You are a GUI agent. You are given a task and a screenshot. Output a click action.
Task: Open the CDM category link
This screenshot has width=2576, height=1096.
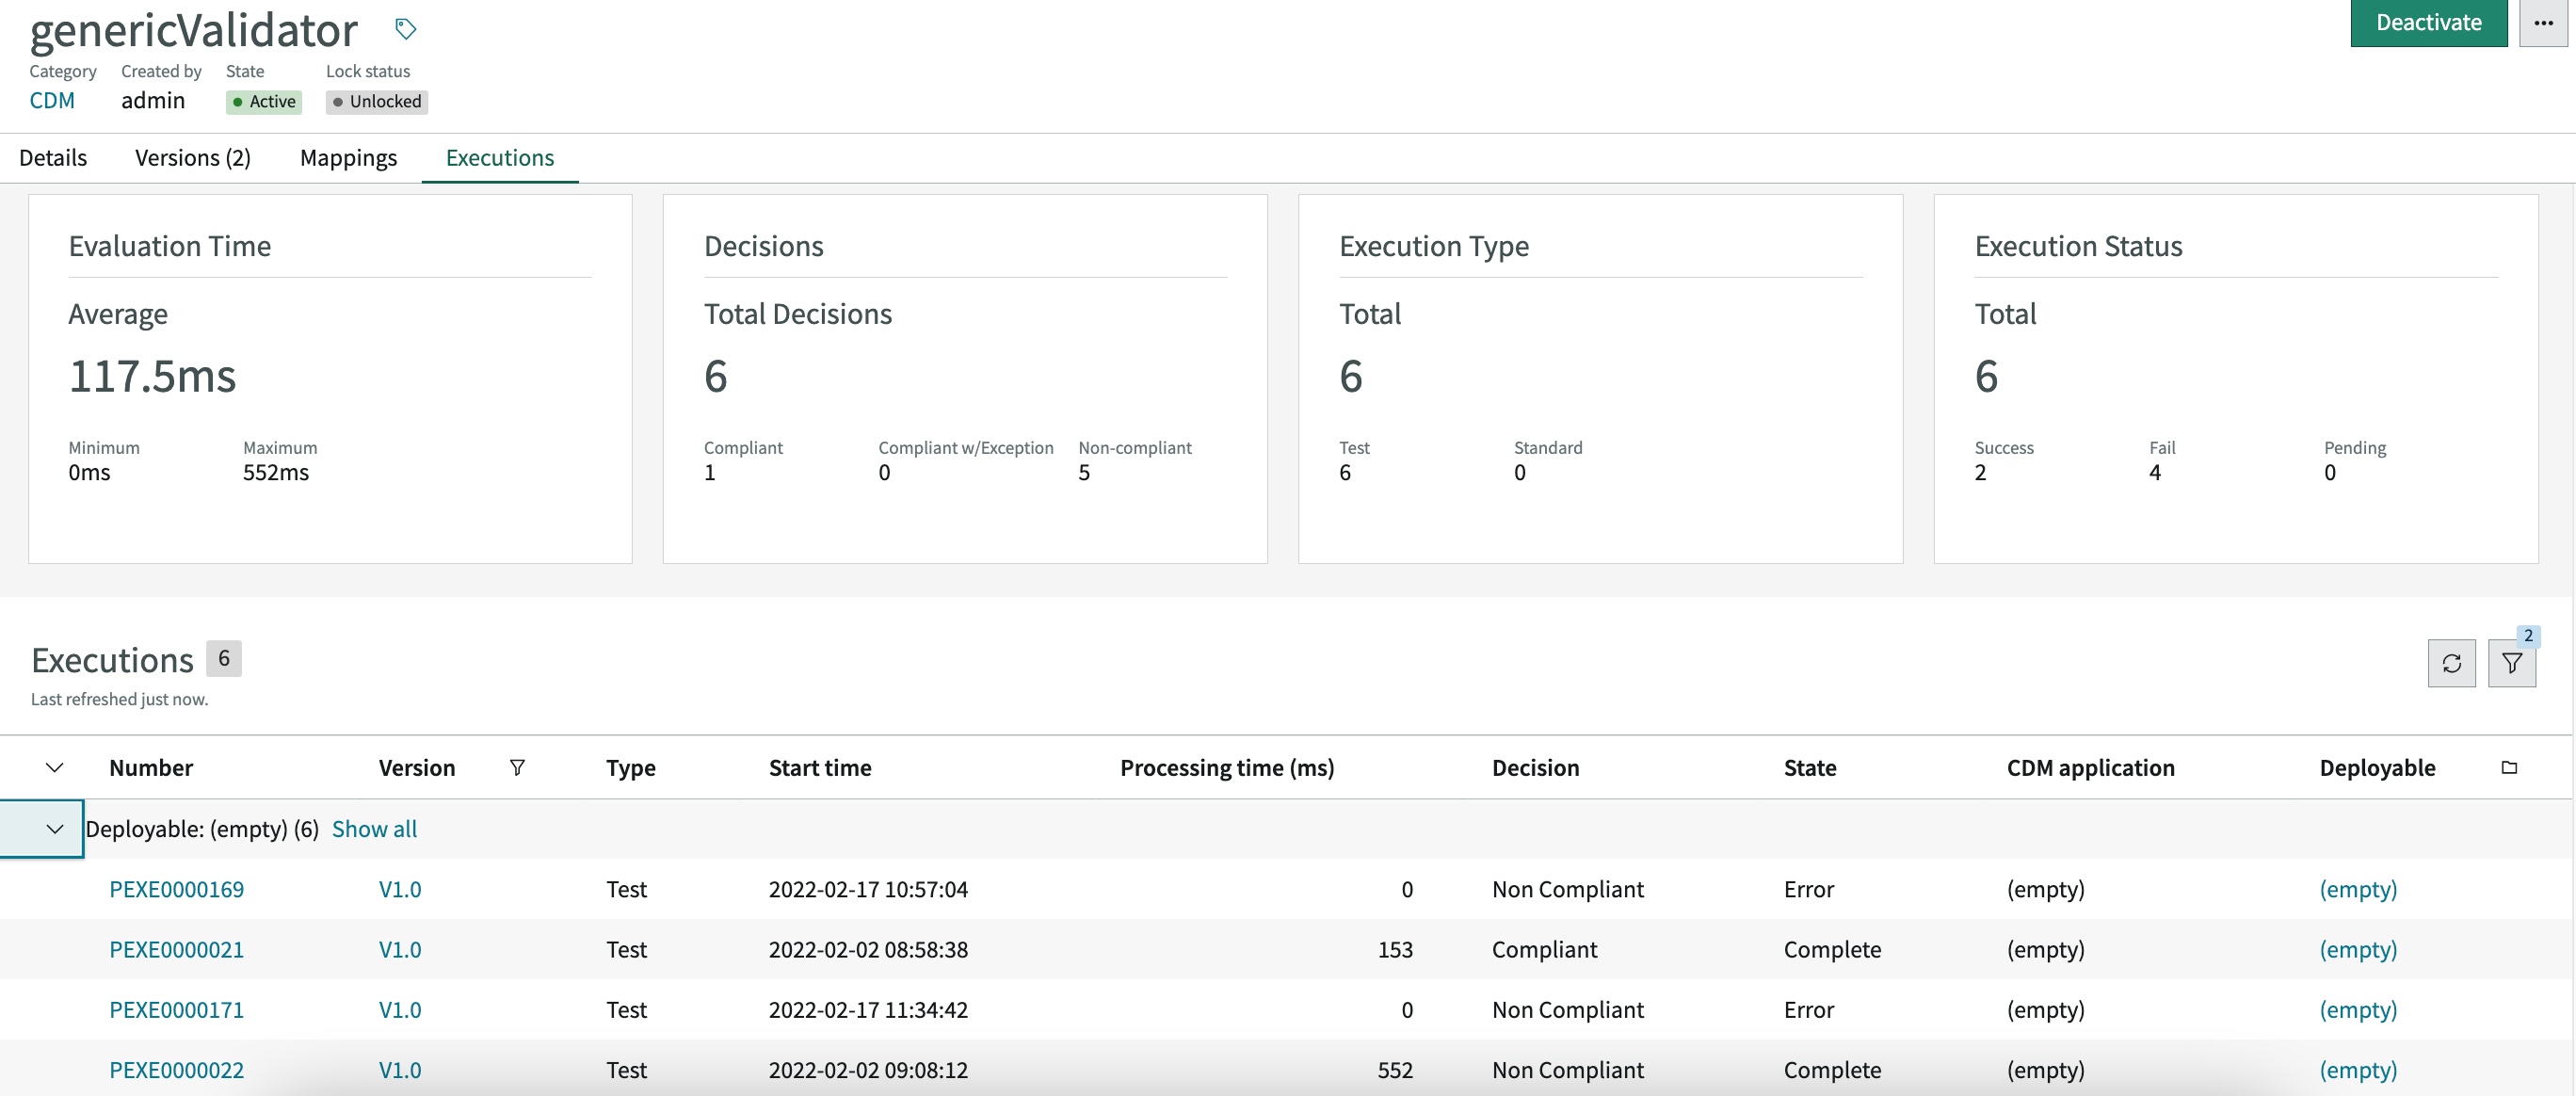pyautogui.click(x=52, y=101)
